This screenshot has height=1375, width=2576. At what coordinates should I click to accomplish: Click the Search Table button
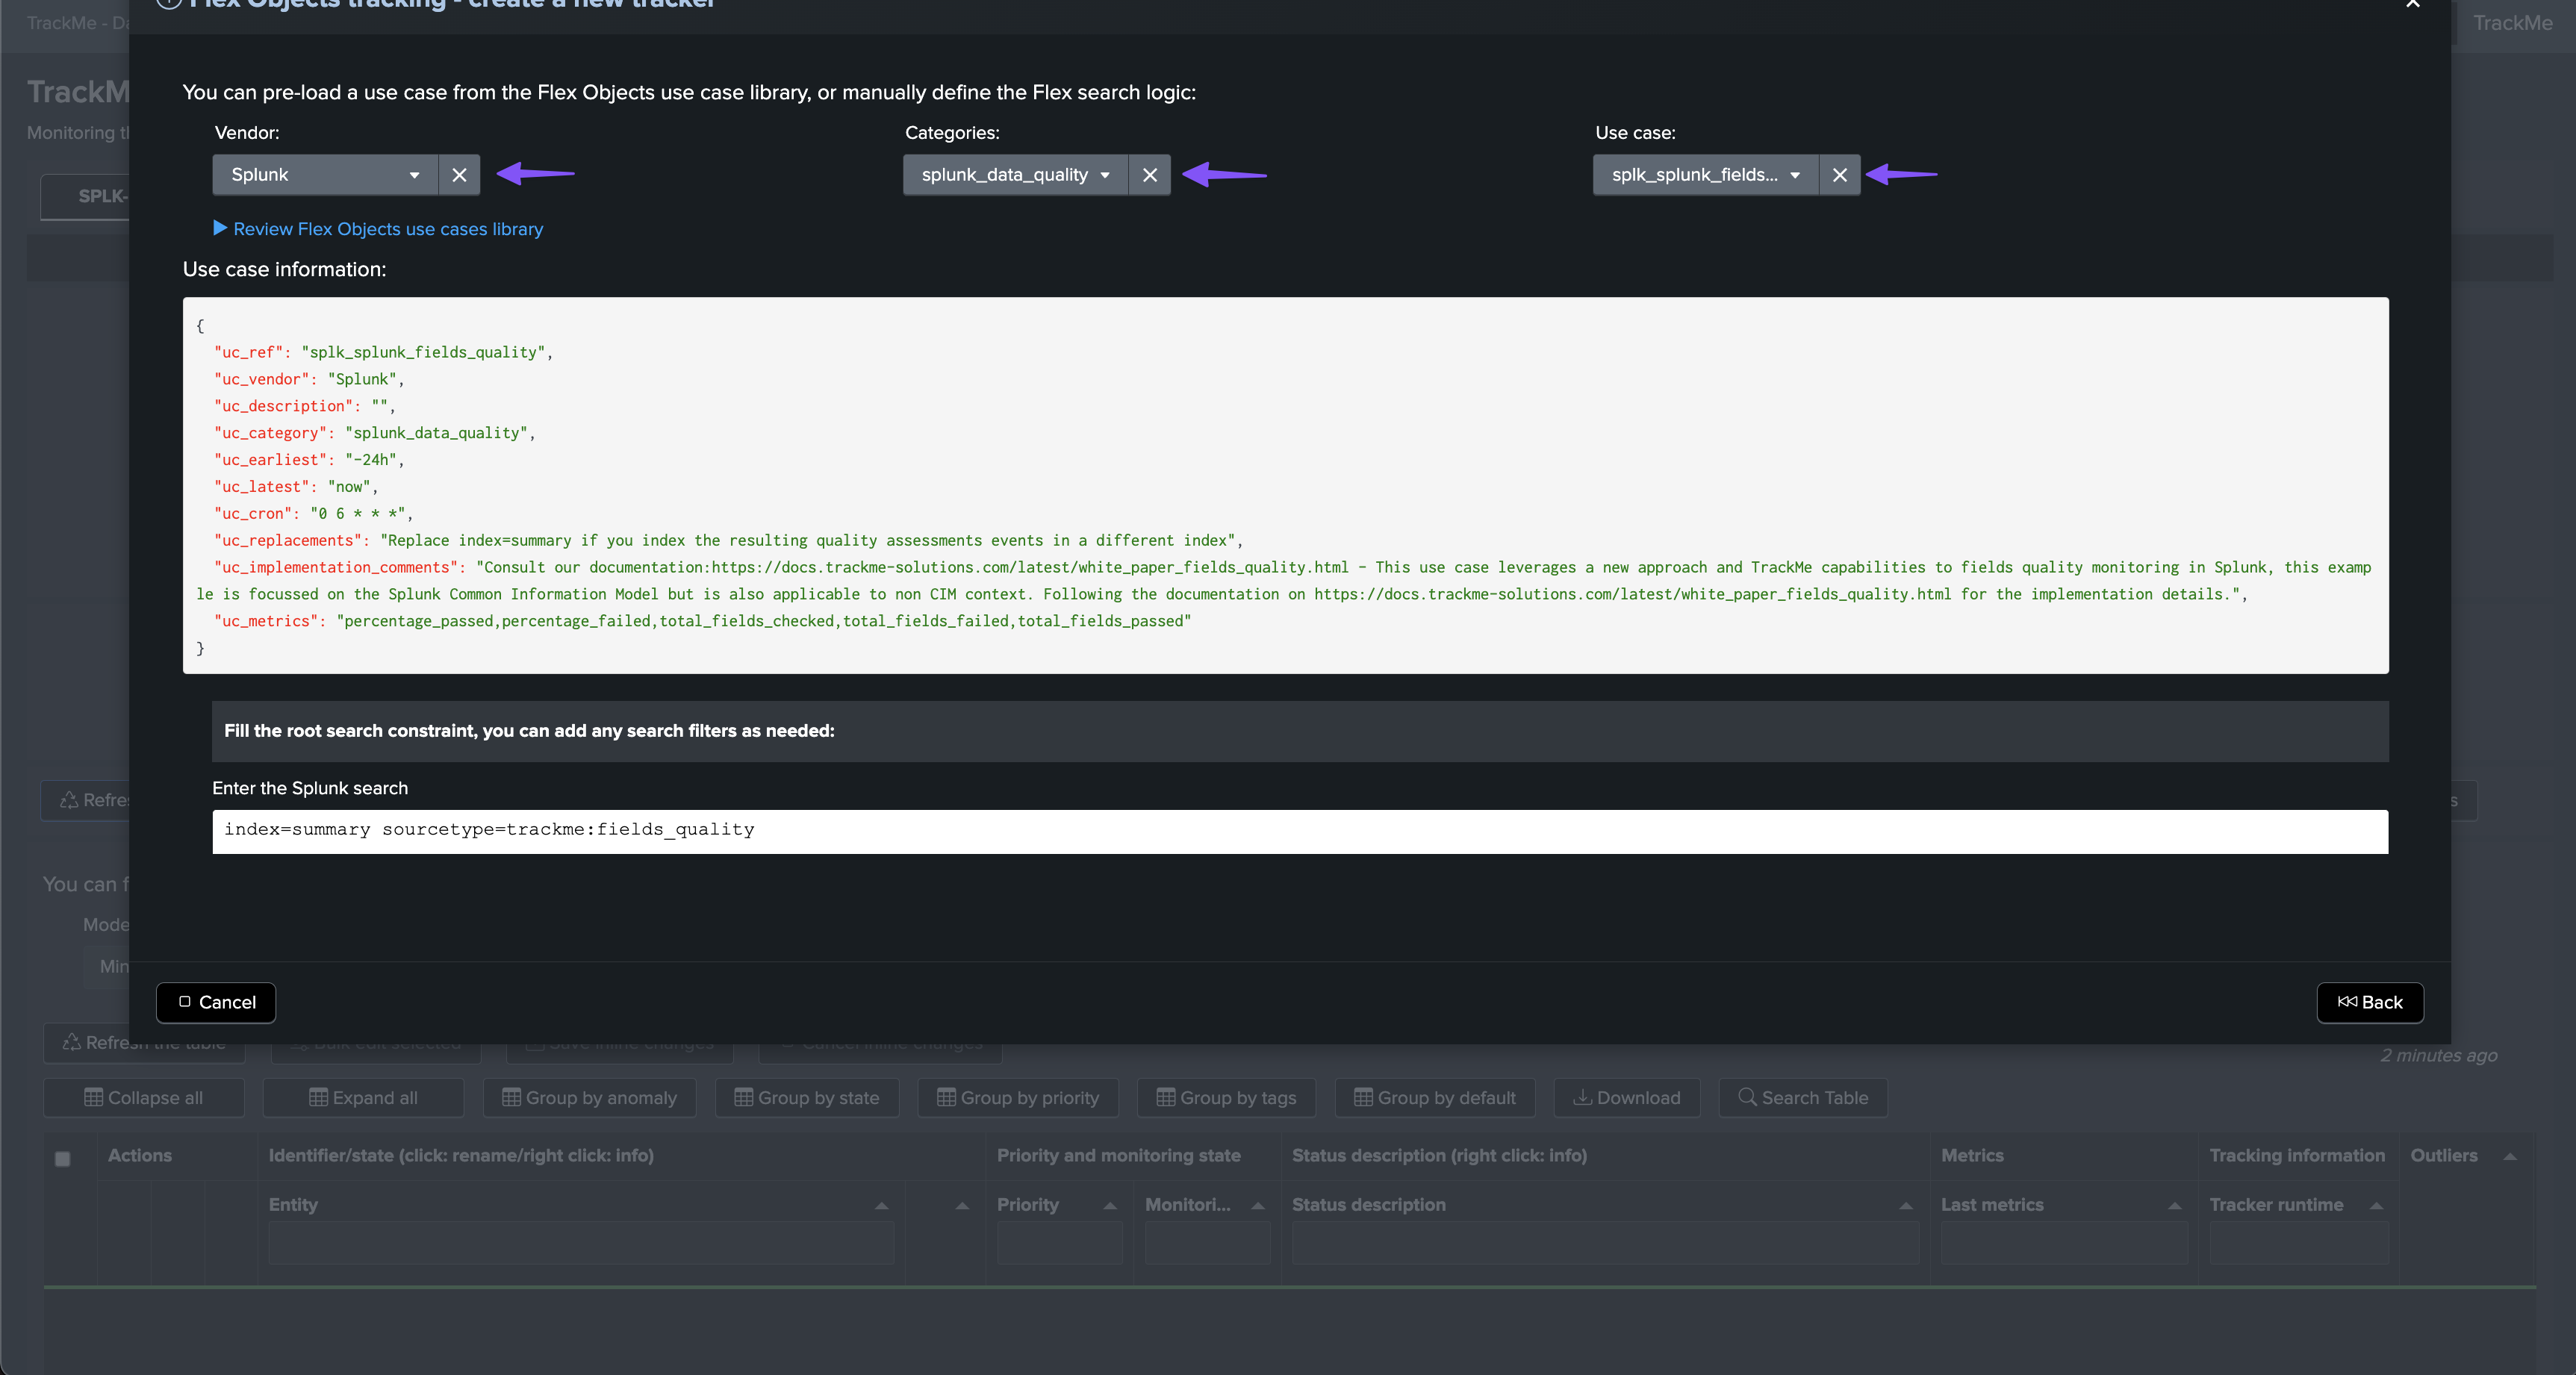coord(1803,1097)
